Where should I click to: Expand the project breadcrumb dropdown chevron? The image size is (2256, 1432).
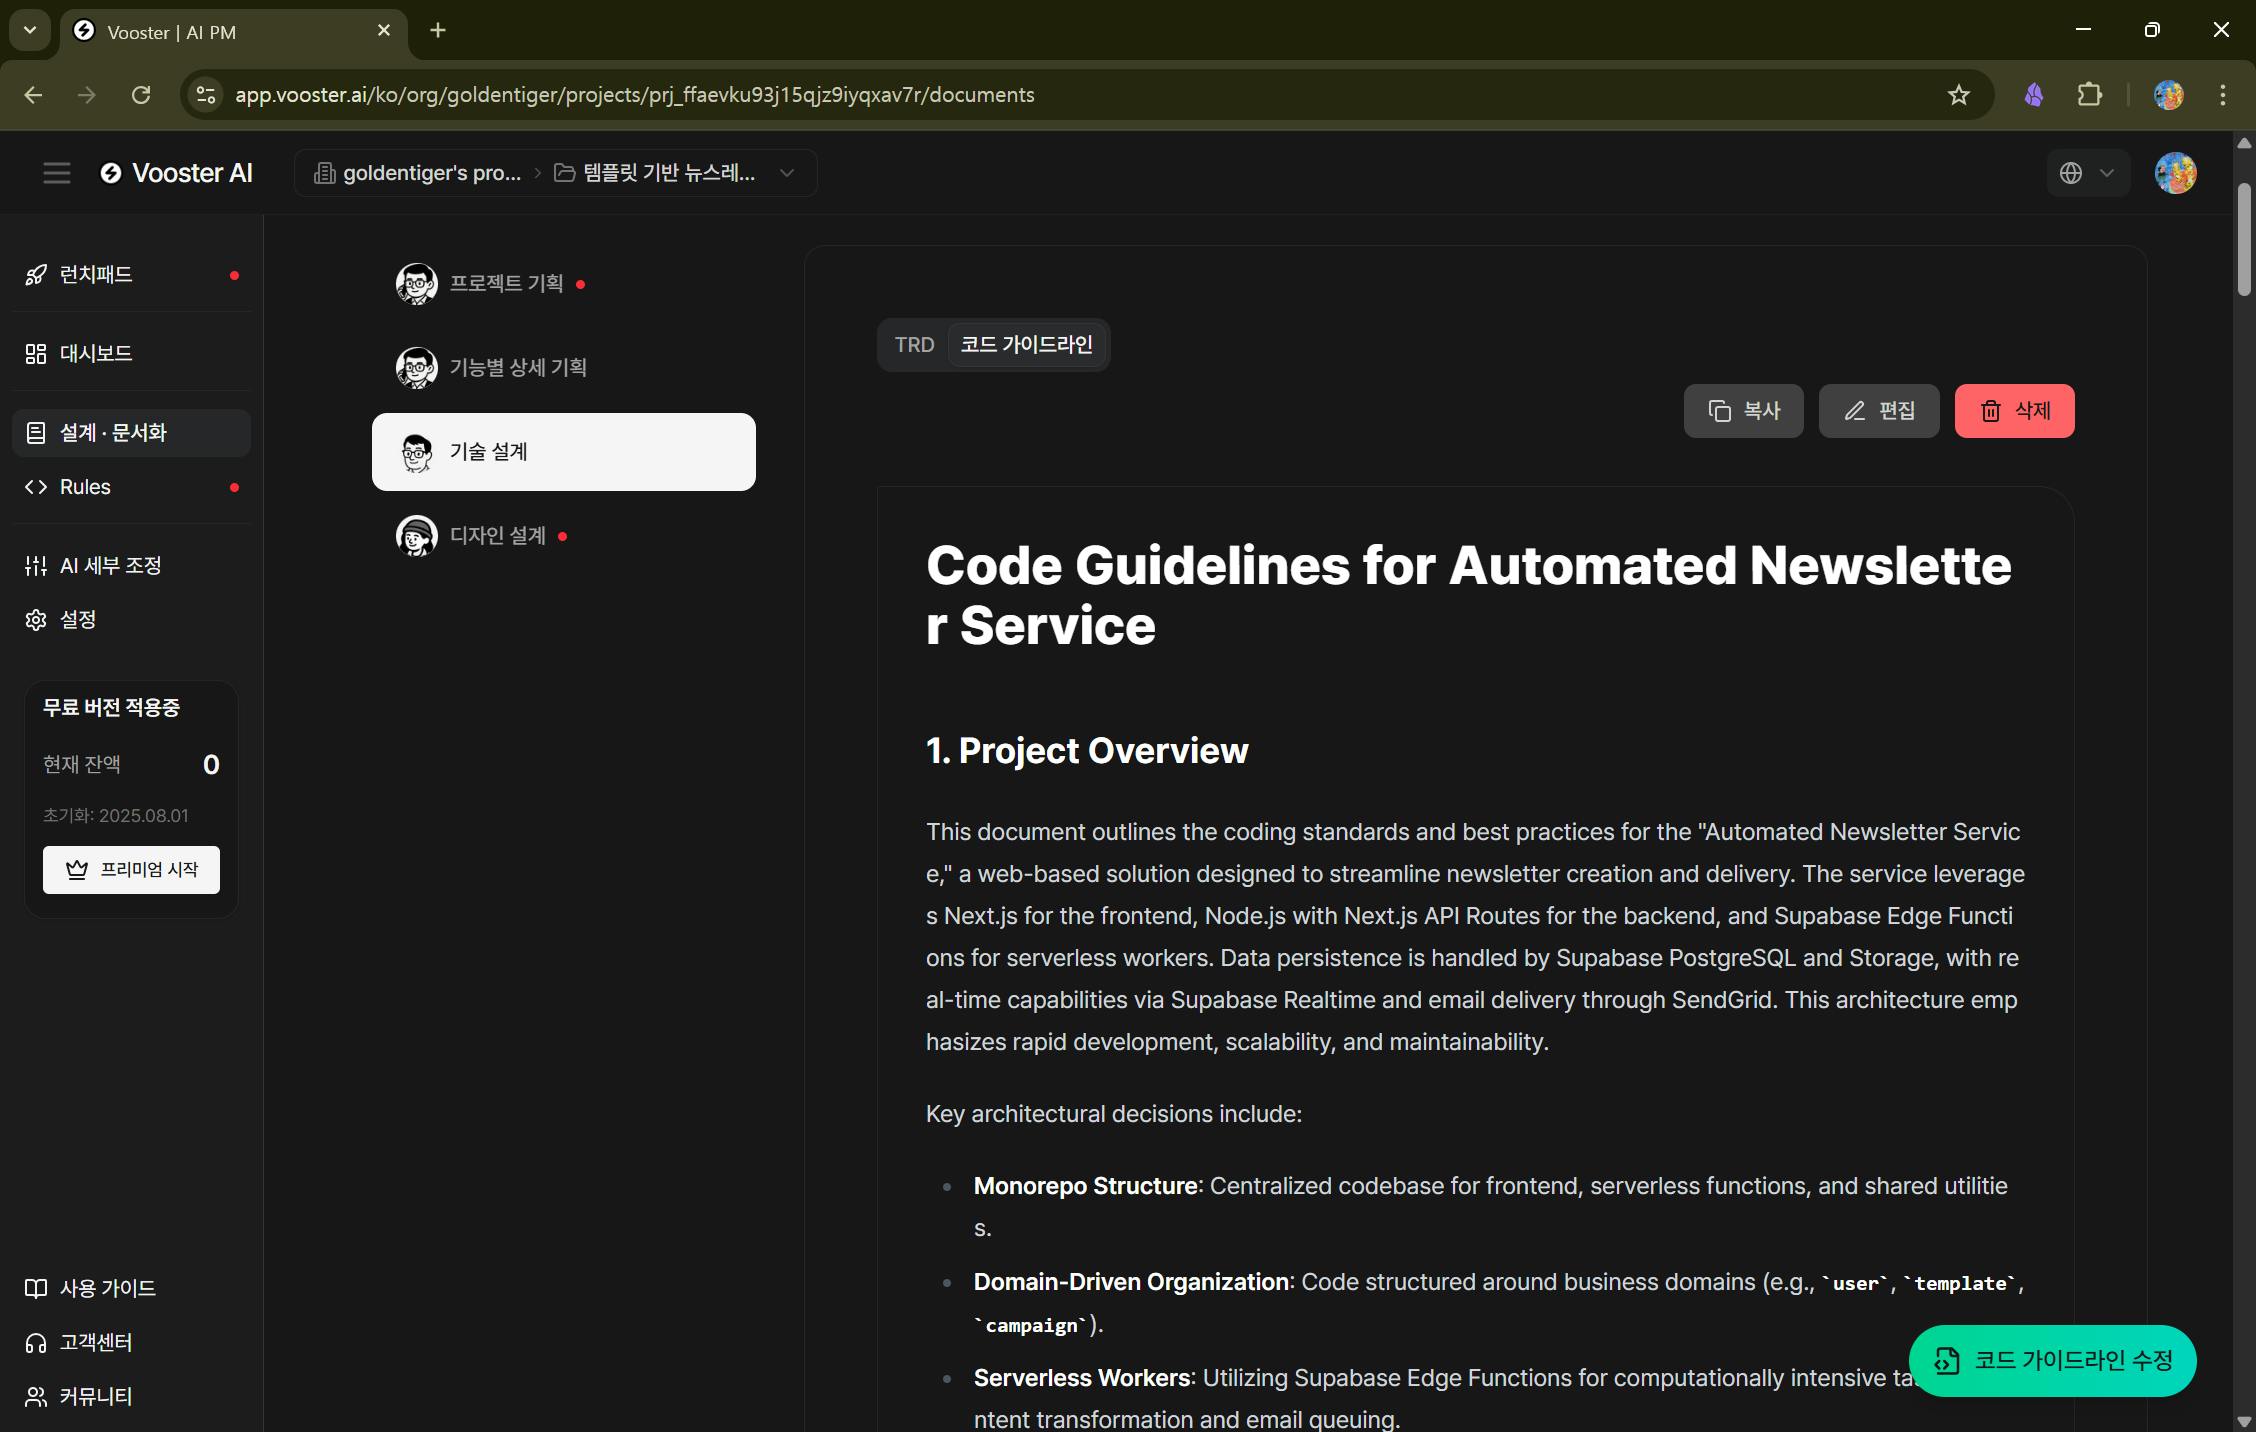point(787,173)
